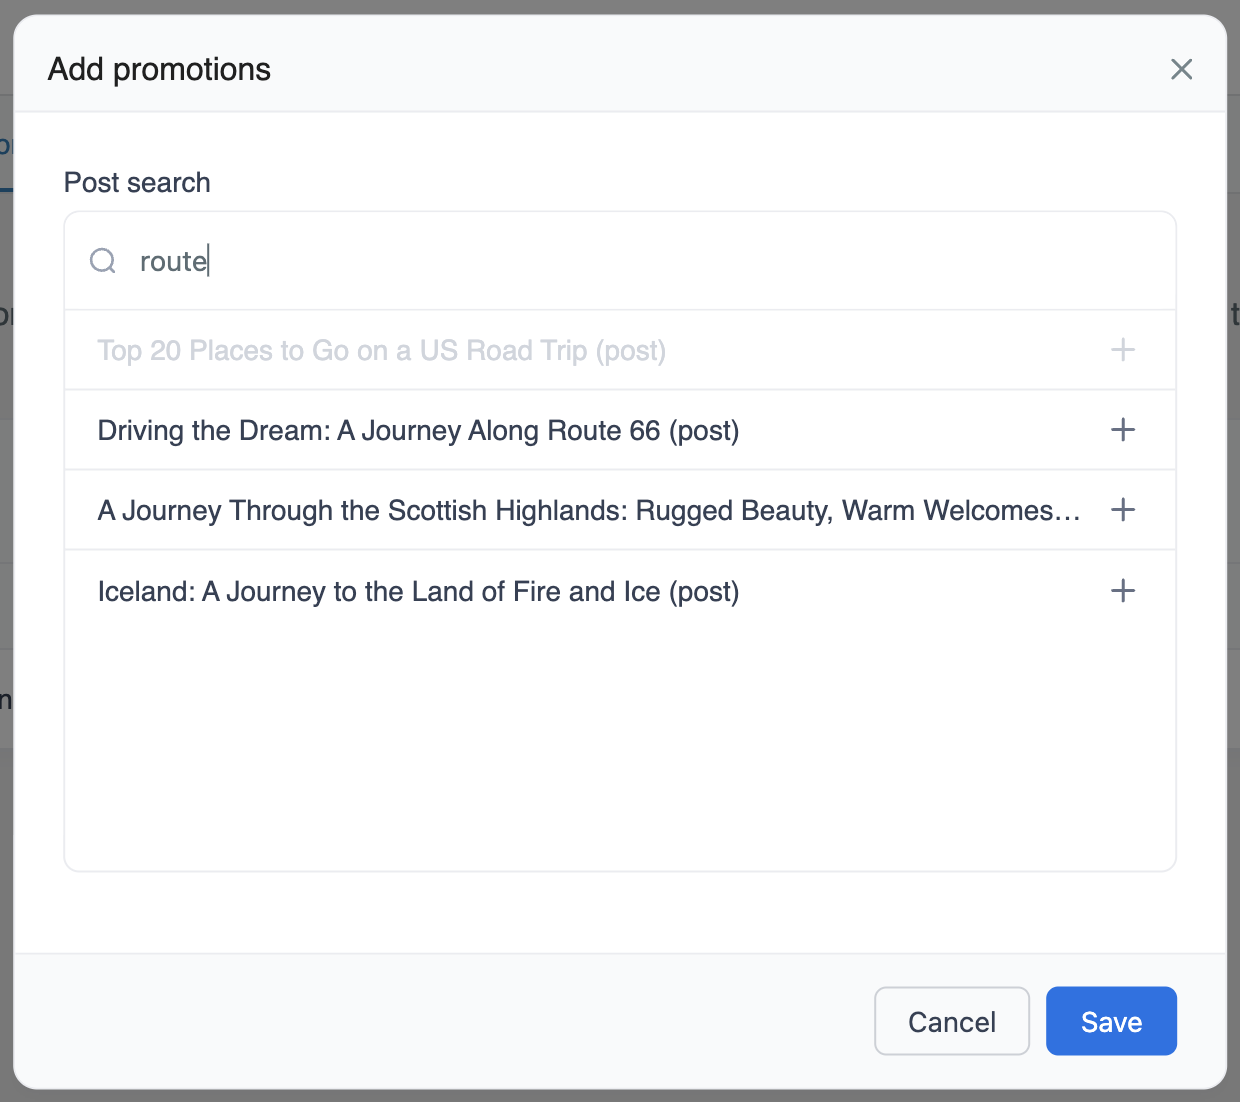Add the Route 66 post via plus icon
The image size is (1240, 1102).
(x=1123, y=430)
